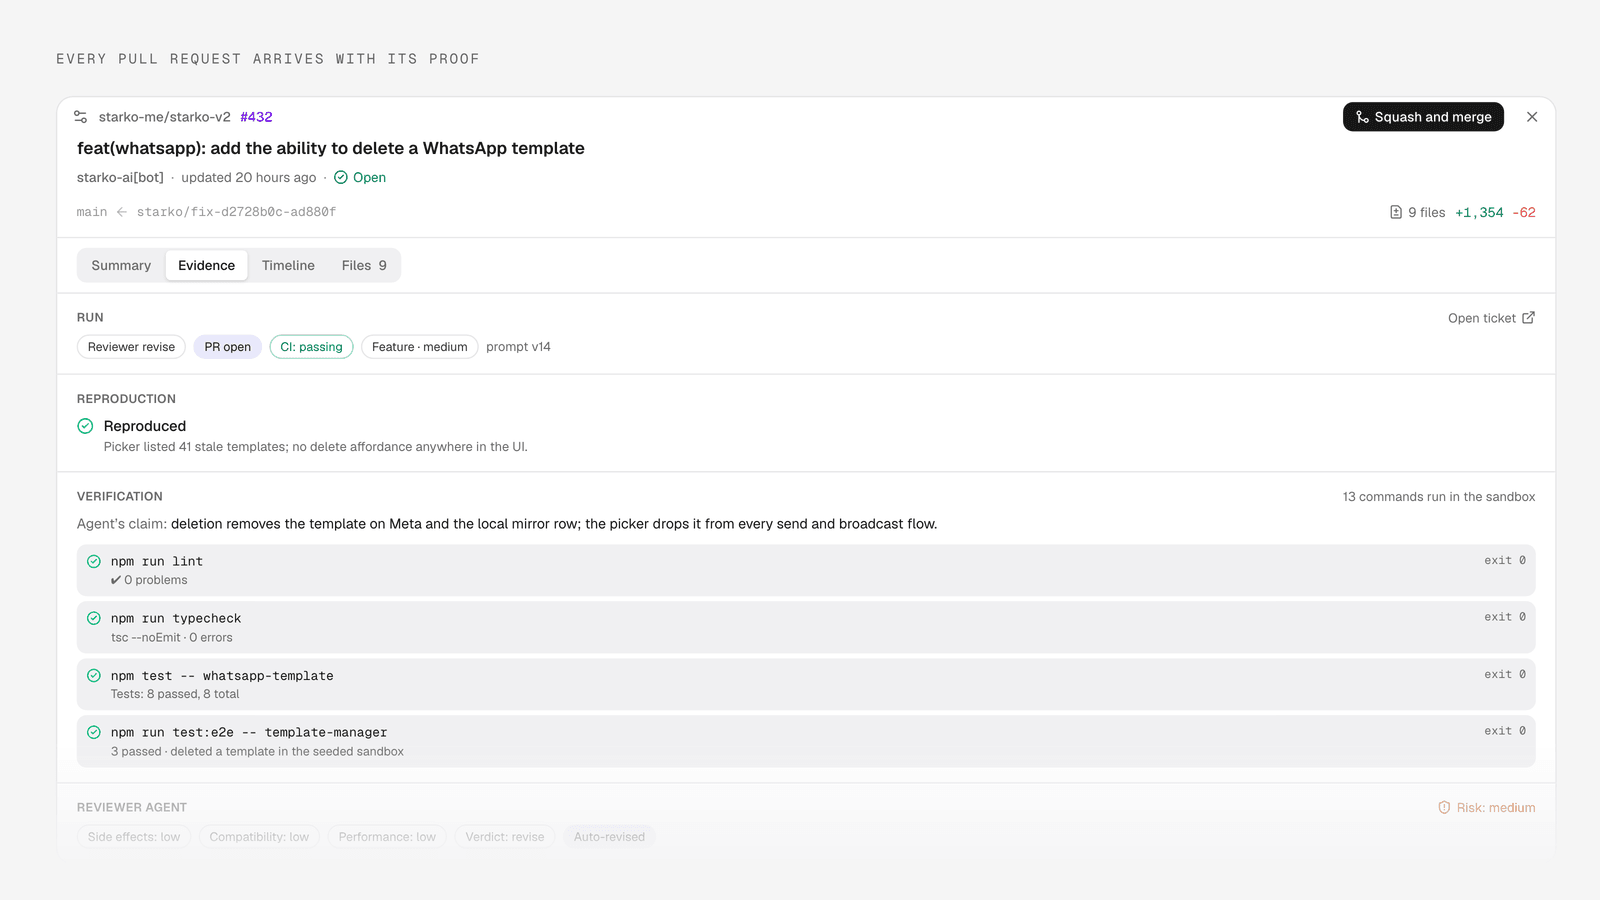Open the Timeline tab
The width and height of the screenshot is (1600, 900).
(288, 265)
